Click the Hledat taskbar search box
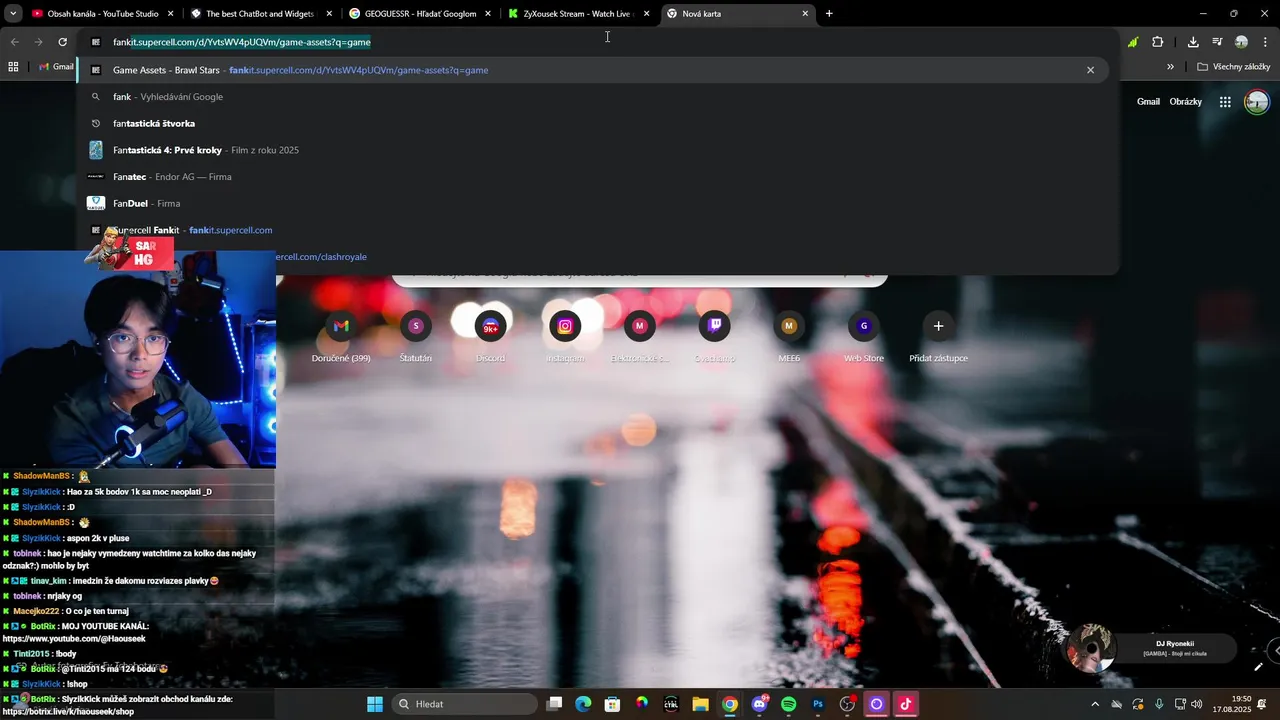Viewport: 1280px width, 720px height. click(x=464, y=704)
